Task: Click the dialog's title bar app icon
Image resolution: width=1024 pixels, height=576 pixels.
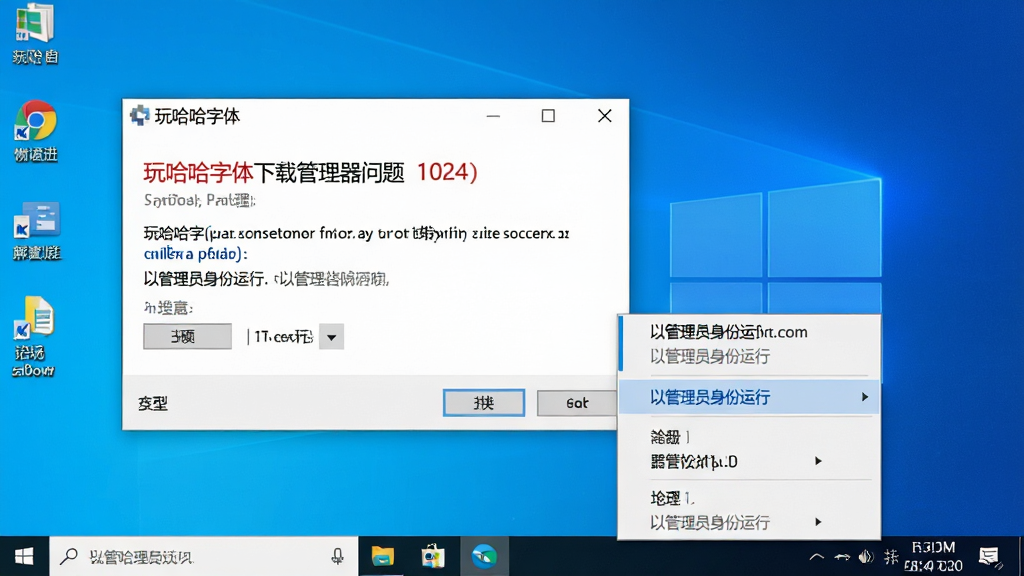Action: tap(139, 116)
